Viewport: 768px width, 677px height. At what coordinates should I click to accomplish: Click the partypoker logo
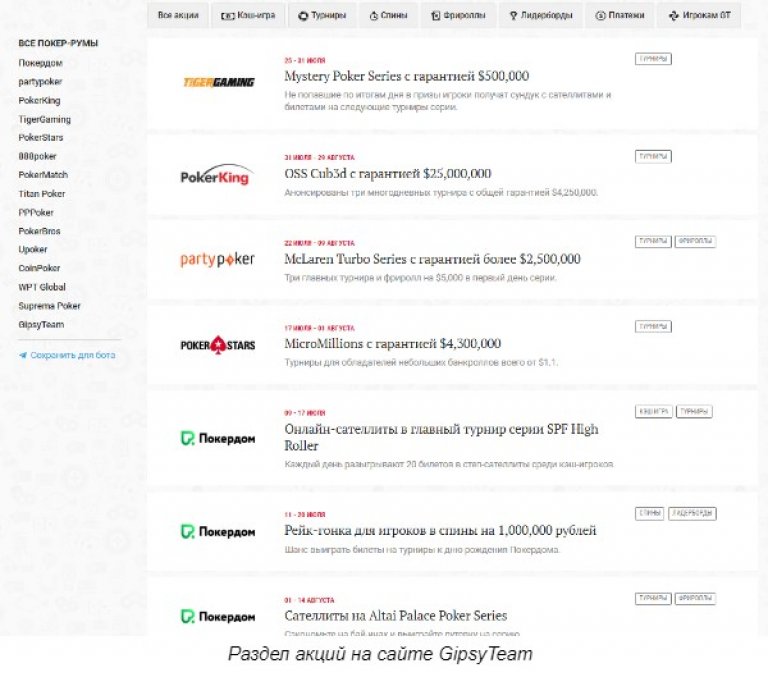[x=217, y=259]
